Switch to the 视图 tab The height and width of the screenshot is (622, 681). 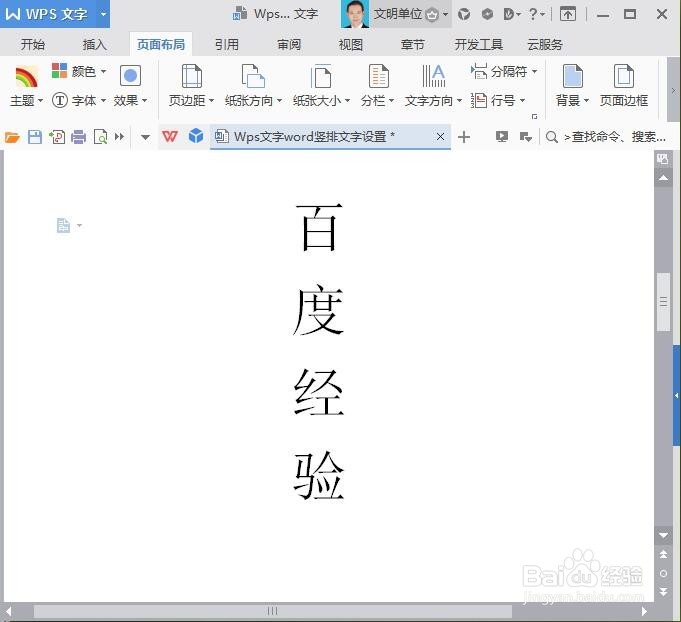(x=350, y=44)
